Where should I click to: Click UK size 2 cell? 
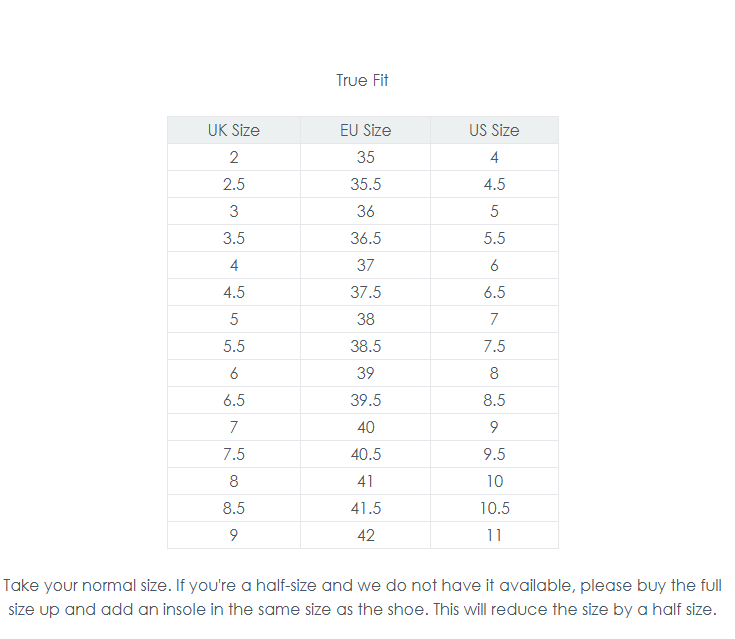[233, 157]
